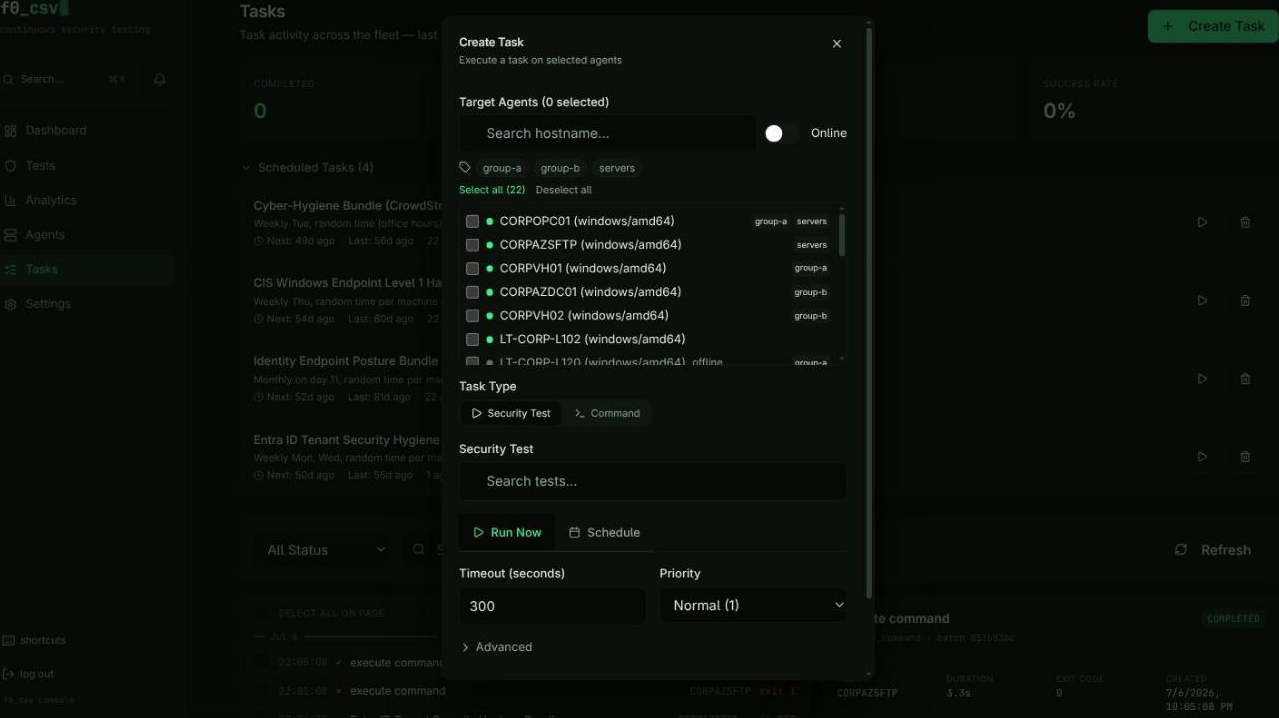Toggle the Online agents switch
1279x718 pixels.
point(781,133)
